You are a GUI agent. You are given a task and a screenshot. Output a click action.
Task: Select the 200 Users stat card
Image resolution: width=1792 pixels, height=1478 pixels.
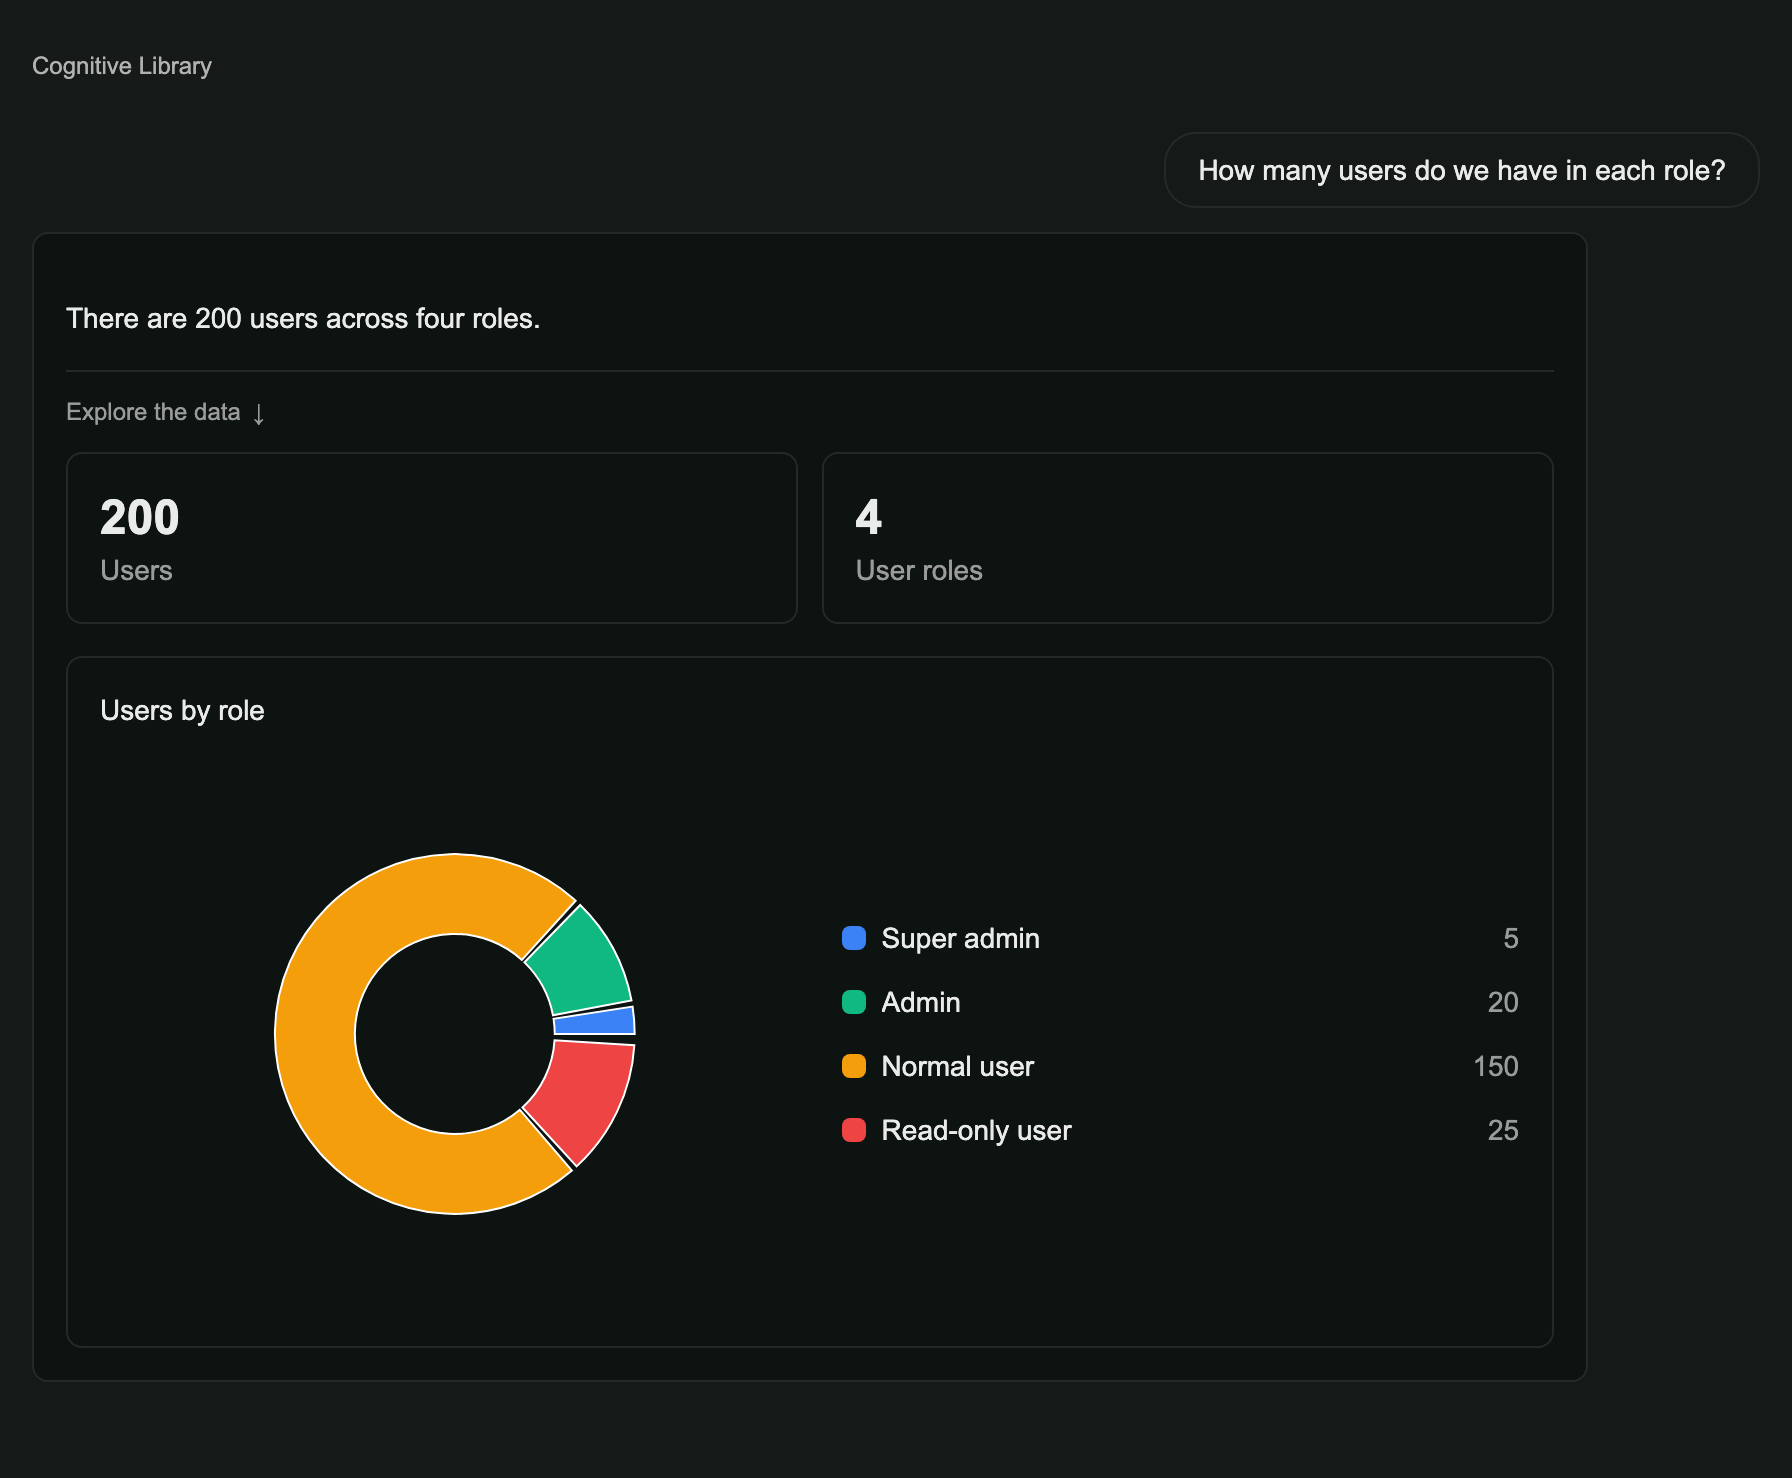[432, 538]
